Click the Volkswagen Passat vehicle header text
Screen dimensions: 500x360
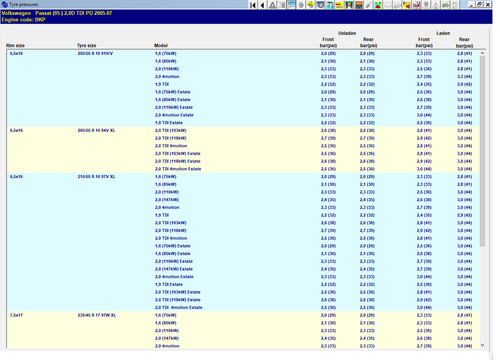57,13
